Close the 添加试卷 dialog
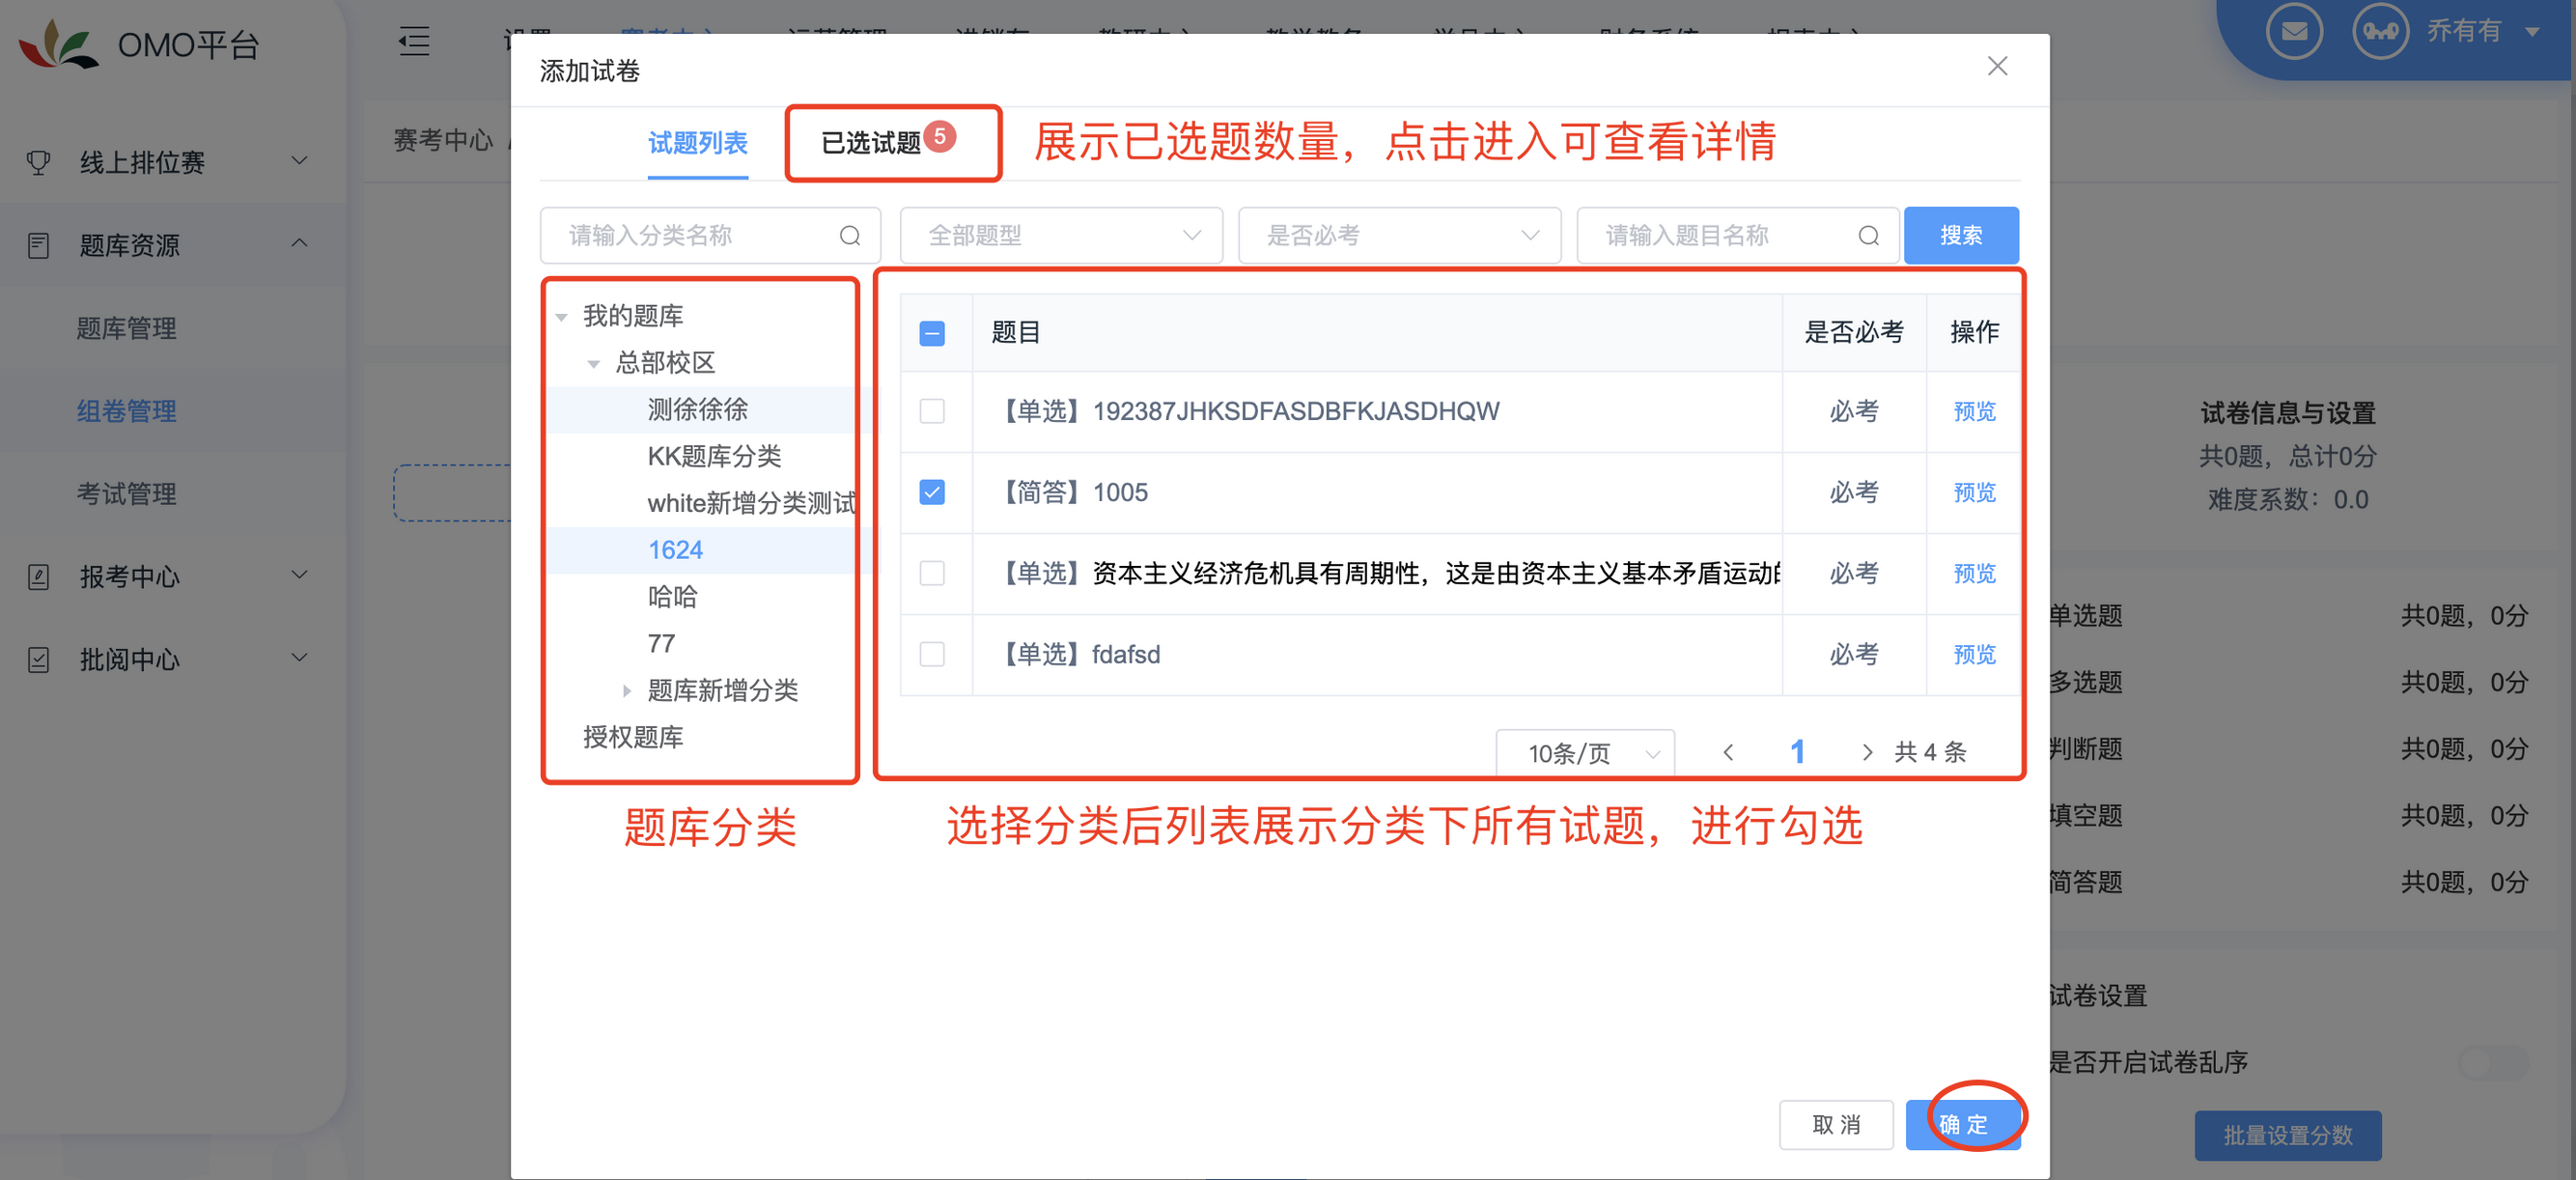The width and height of the screenshot is (2576, 1180). coord(1997,66)
